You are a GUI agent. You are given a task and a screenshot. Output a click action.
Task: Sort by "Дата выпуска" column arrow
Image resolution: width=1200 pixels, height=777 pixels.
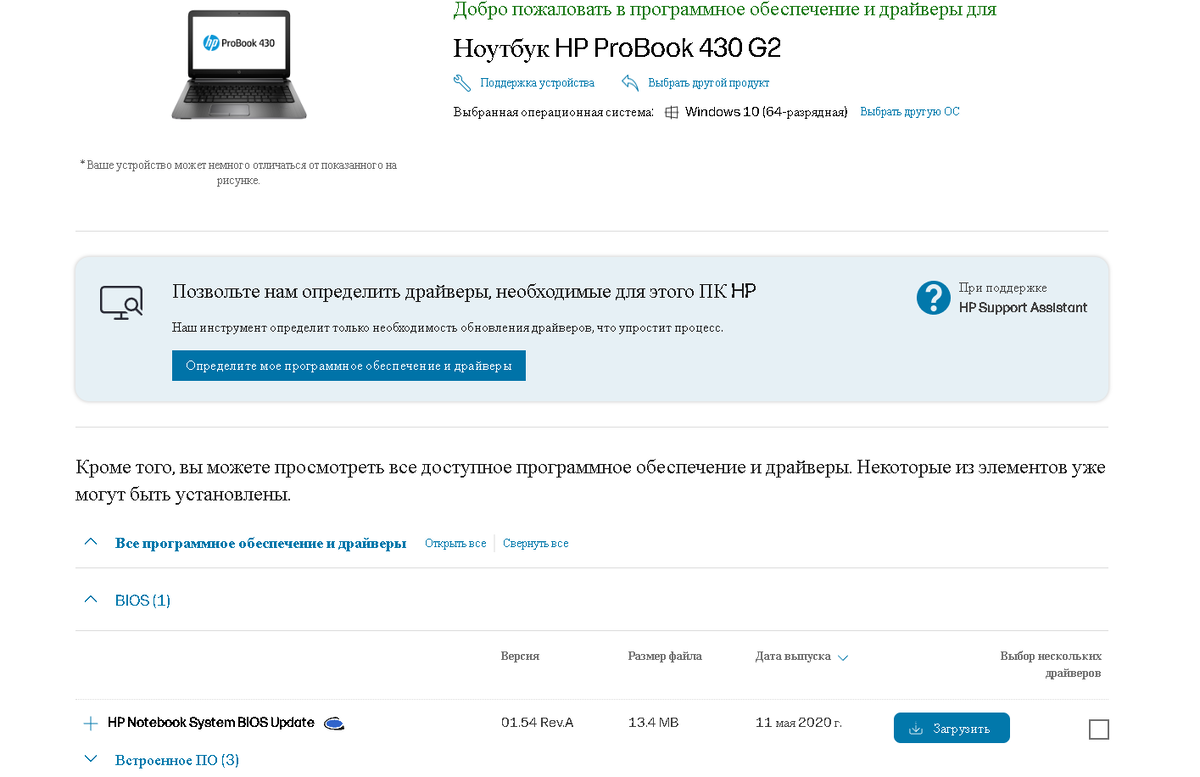click(843, 658)
